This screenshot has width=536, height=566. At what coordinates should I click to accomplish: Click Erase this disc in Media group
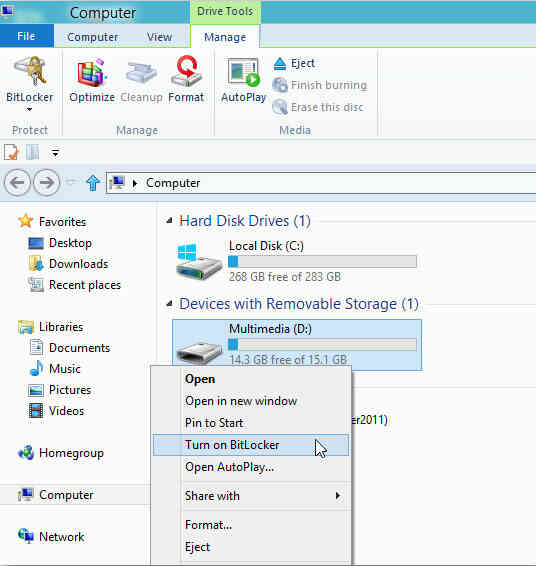tap(318, 107)
